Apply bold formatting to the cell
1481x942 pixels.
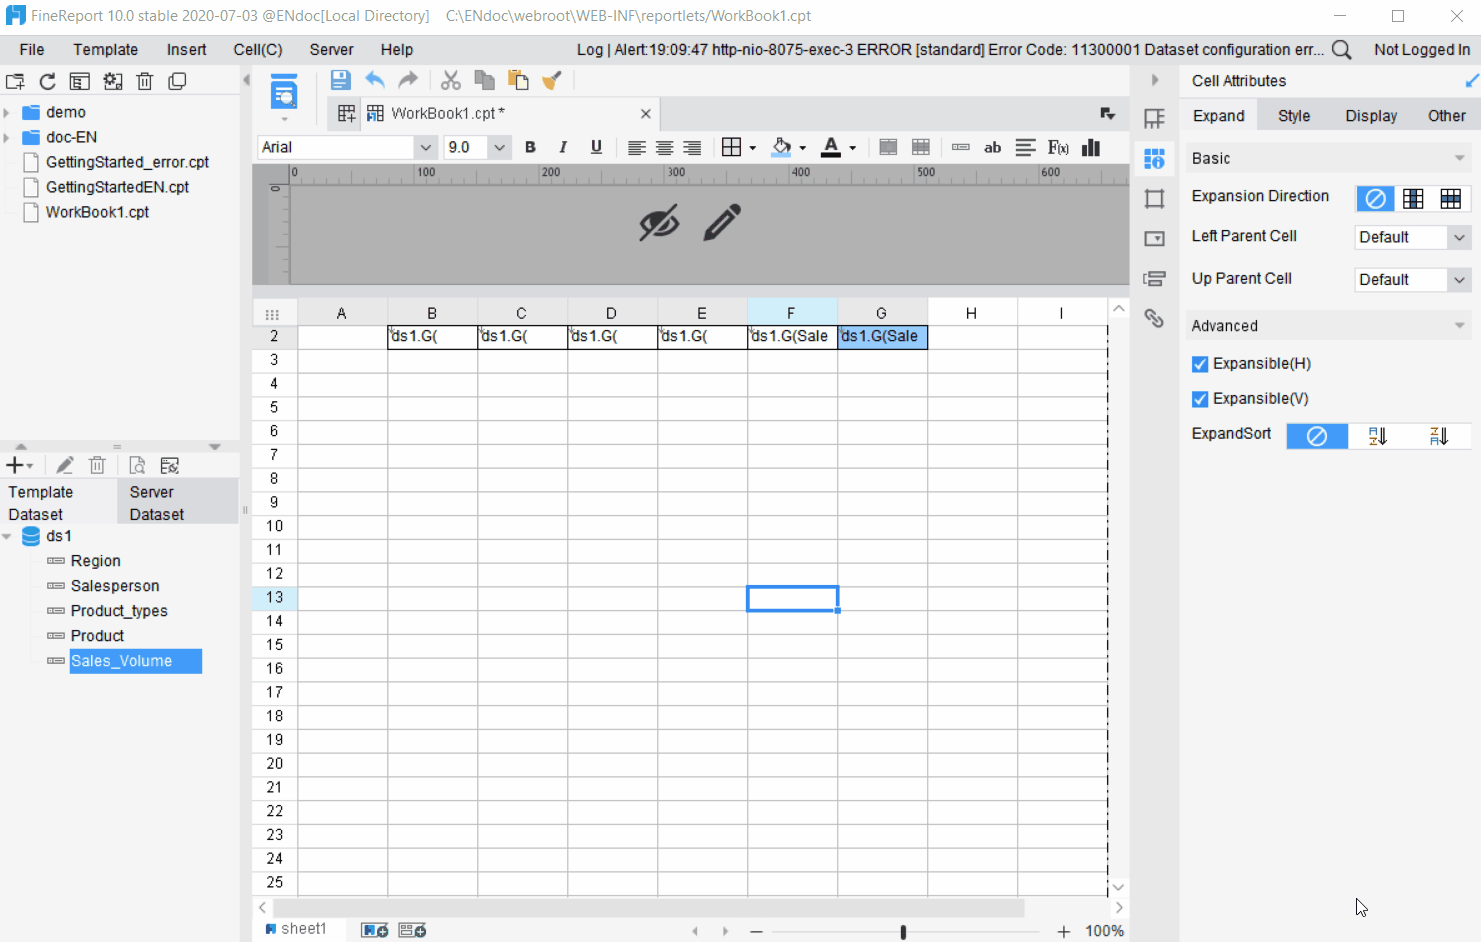[x=530, y=147]
